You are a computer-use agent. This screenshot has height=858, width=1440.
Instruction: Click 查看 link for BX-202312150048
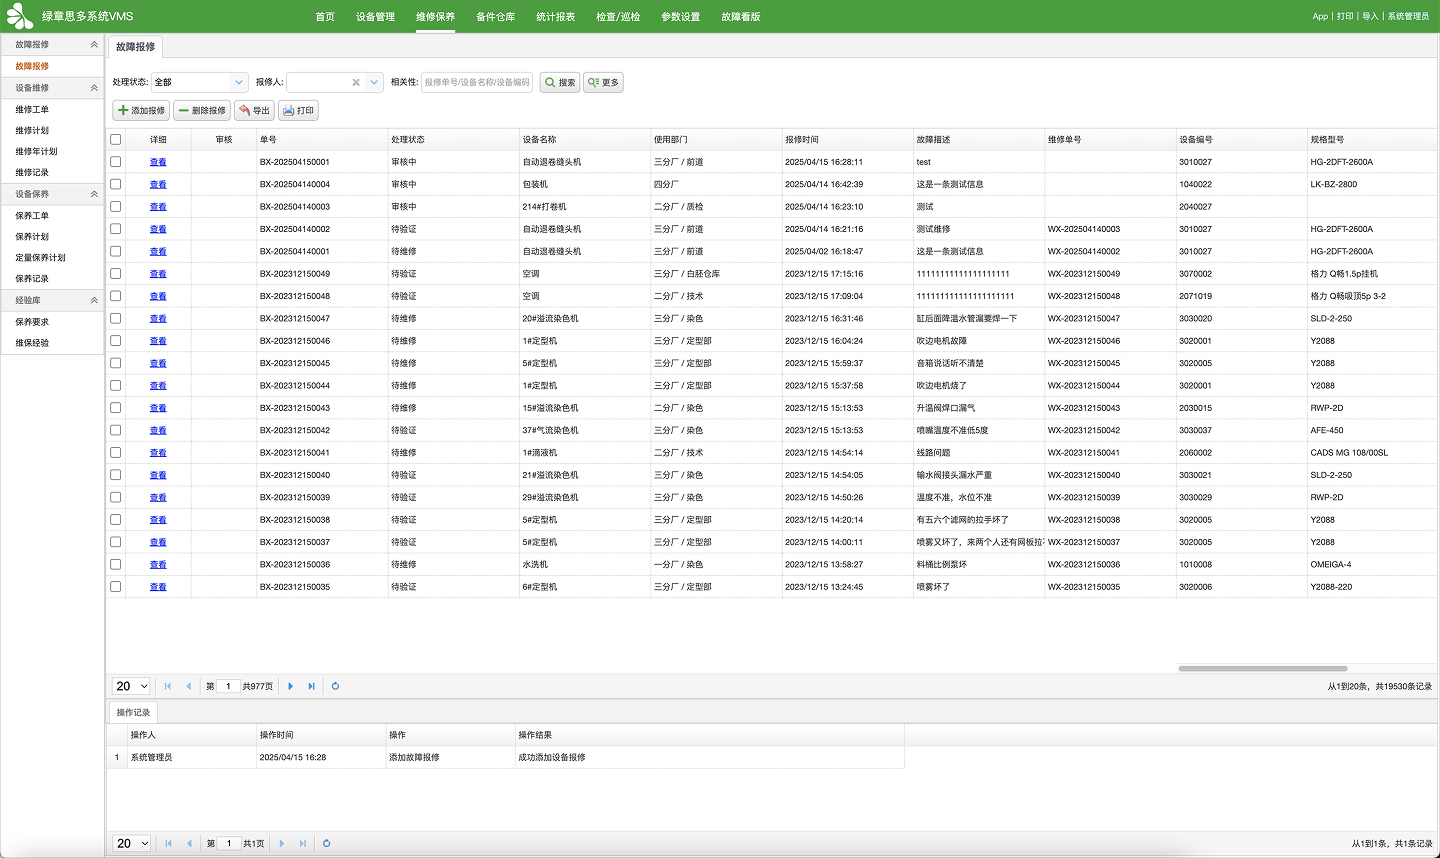158,296
